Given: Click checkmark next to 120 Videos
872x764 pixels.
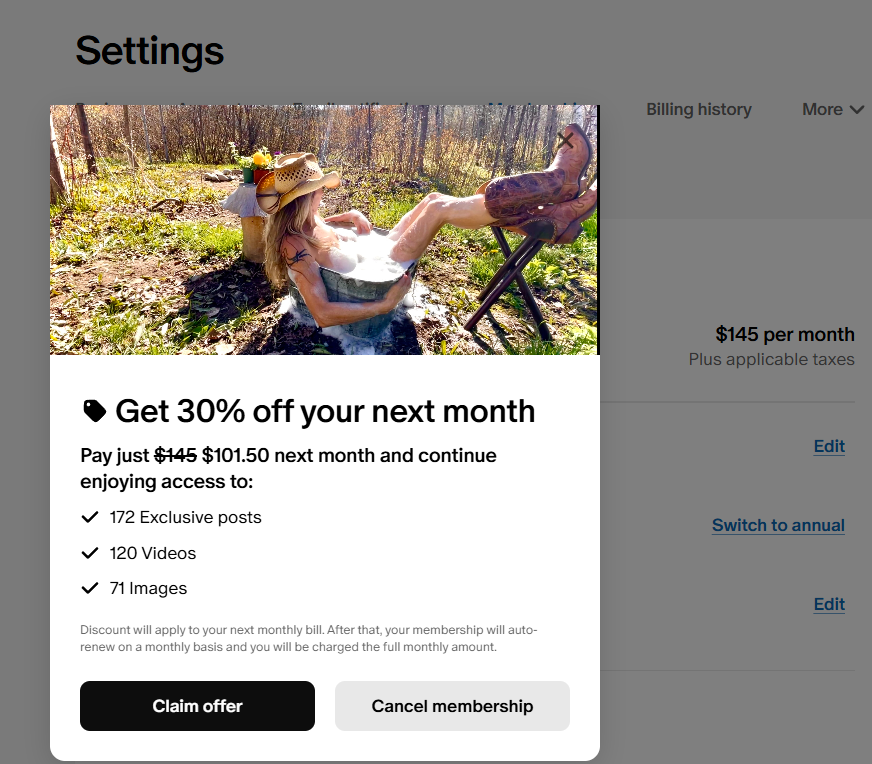Looking at the screenshot, I should coord(90,553).
